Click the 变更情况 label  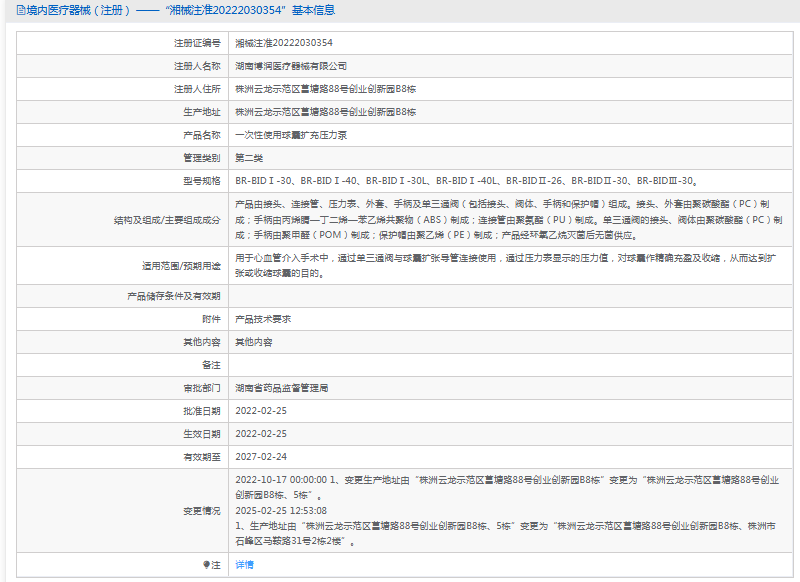202,511
